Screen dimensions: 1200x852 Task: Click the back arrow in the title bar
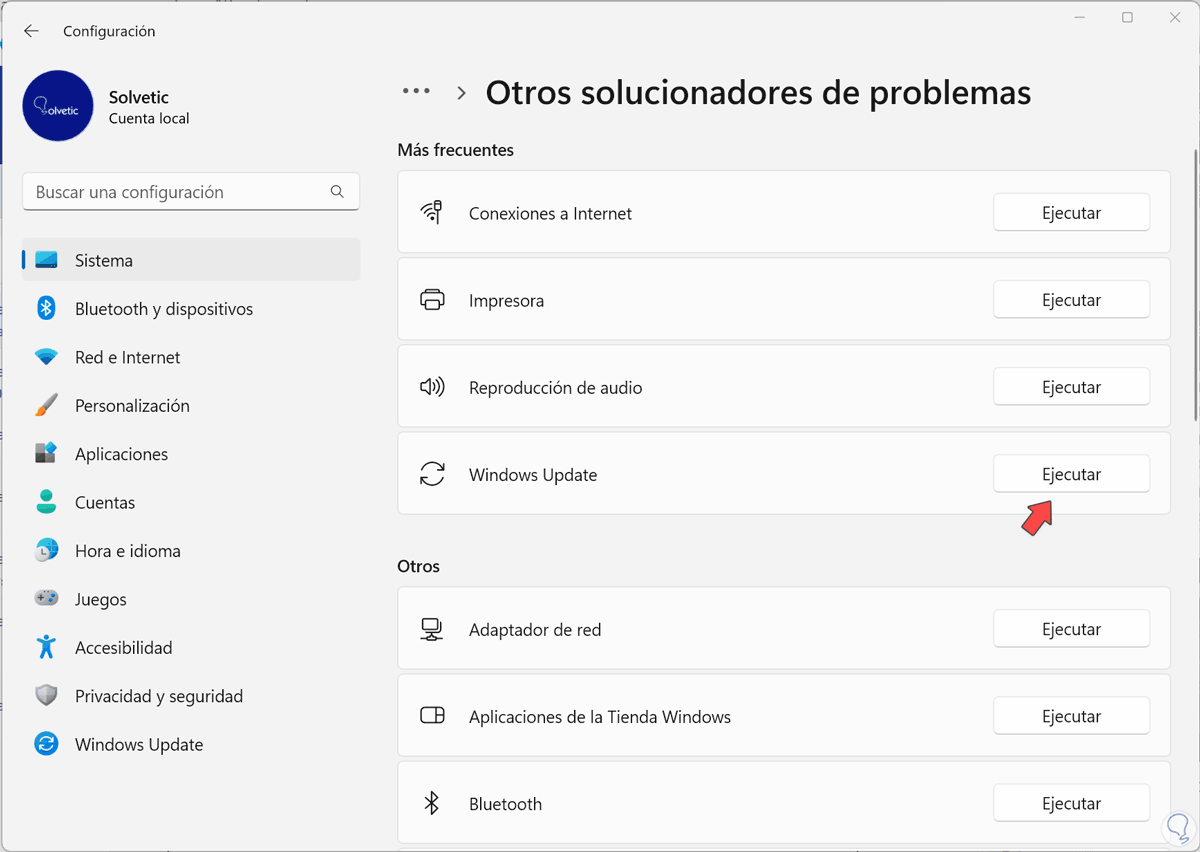[x=31, y=31]
